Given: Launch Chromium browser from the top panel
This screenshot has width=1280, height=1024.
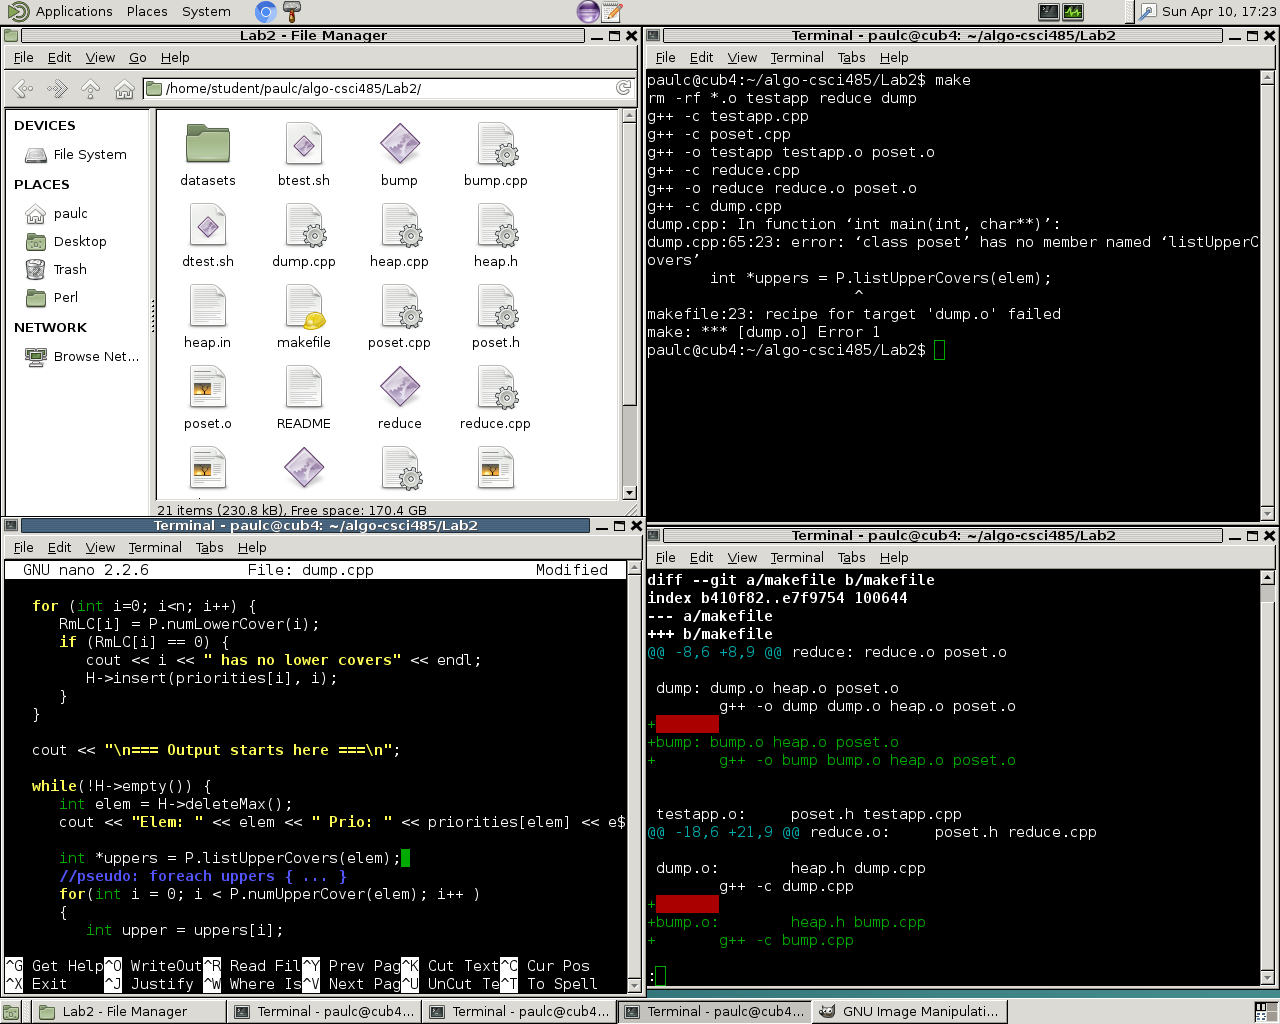Looking at the screenshot, I should (x=265, y=12).
